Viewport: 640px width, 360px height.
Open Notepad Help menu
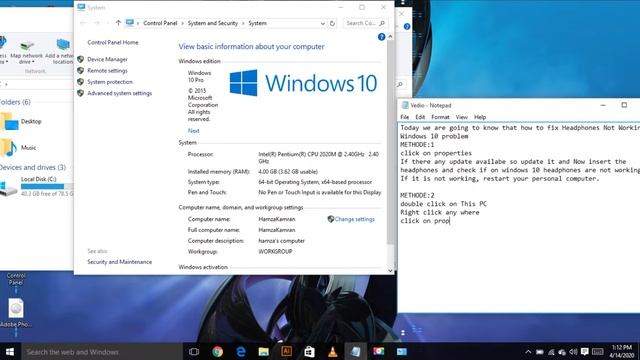click(480, 117)
